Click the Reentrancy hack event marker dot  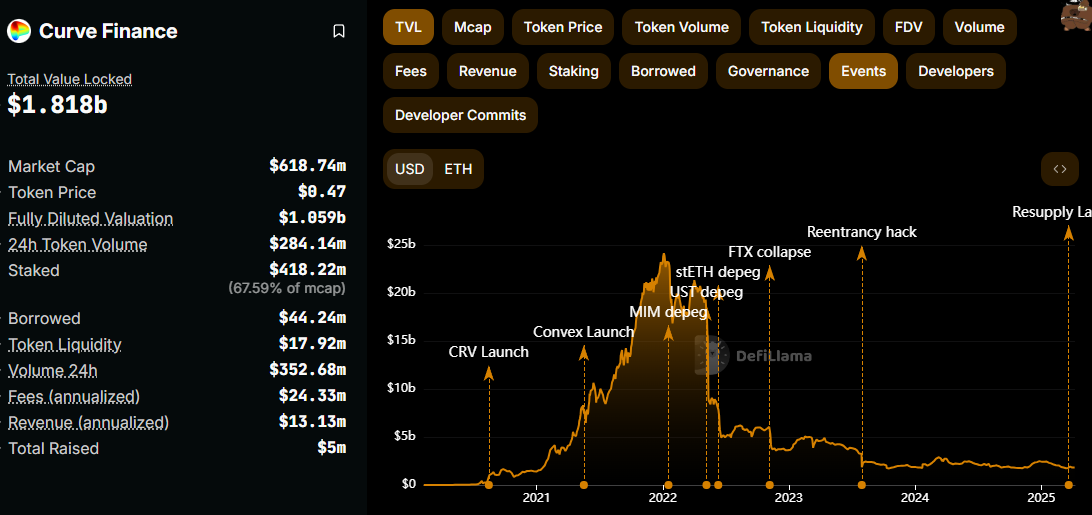[x=862, y=485]
